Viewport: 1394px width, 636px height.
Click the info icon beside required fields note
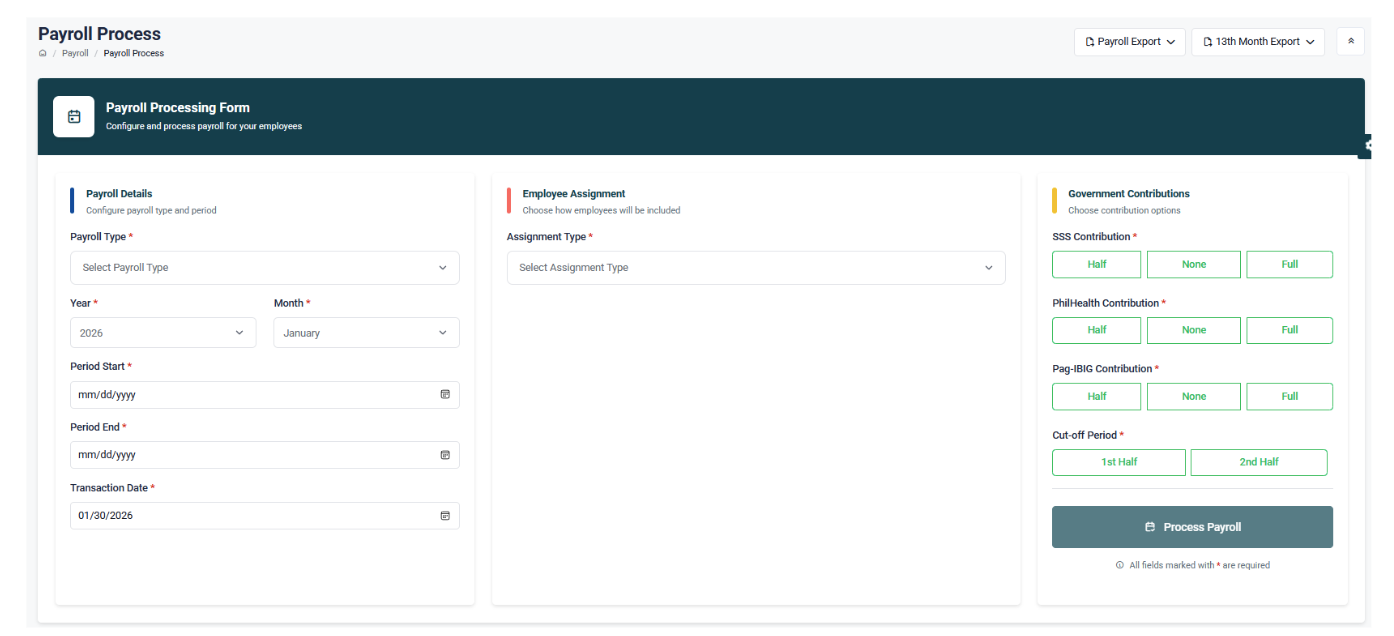(1120, 565)
